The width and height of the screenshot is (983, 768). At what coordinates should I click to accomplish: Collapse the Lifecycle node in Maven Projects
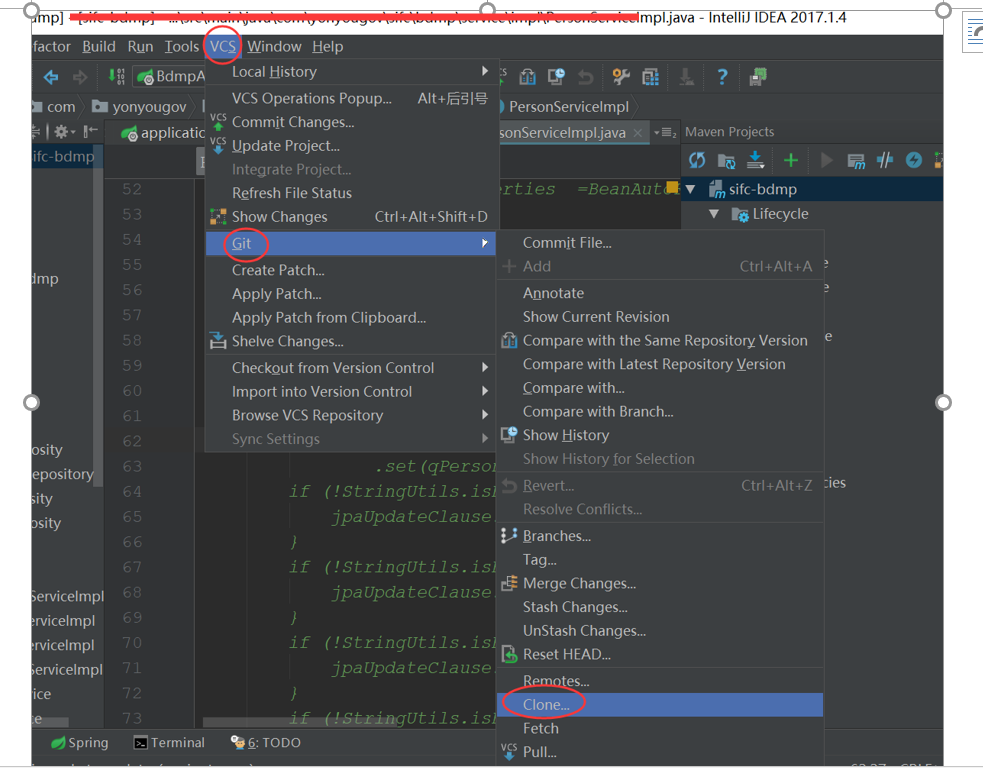pyautogui.click(x=714, y=213)
